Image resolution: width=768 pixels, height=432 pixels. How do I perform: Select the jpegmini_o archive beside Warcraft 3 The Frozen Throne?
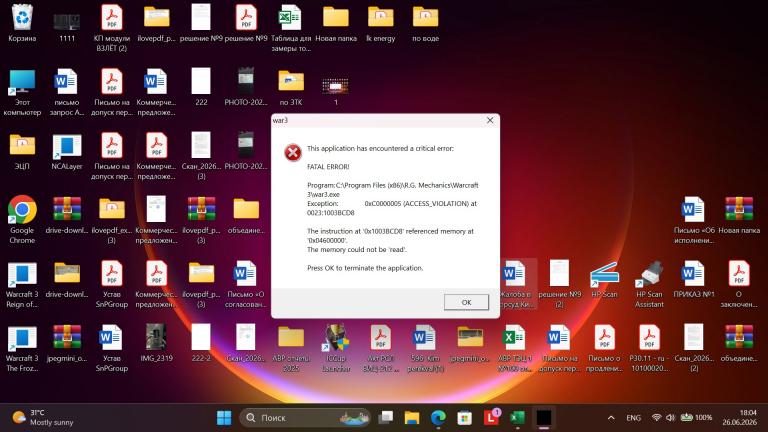[x=67, y=343]
